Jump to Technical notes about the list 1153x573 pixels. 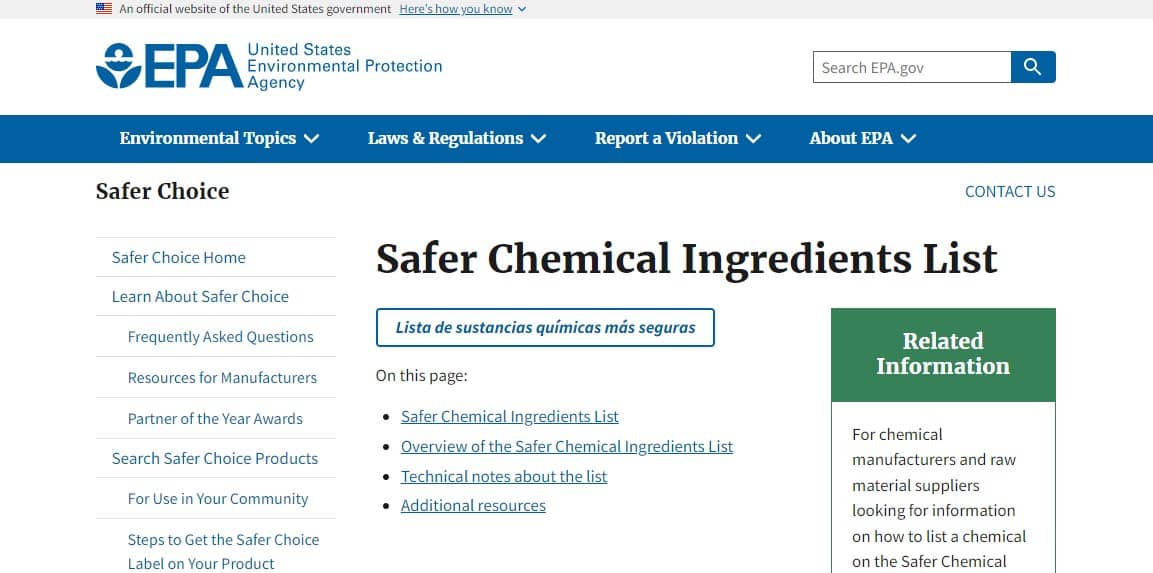coord(503,477)
